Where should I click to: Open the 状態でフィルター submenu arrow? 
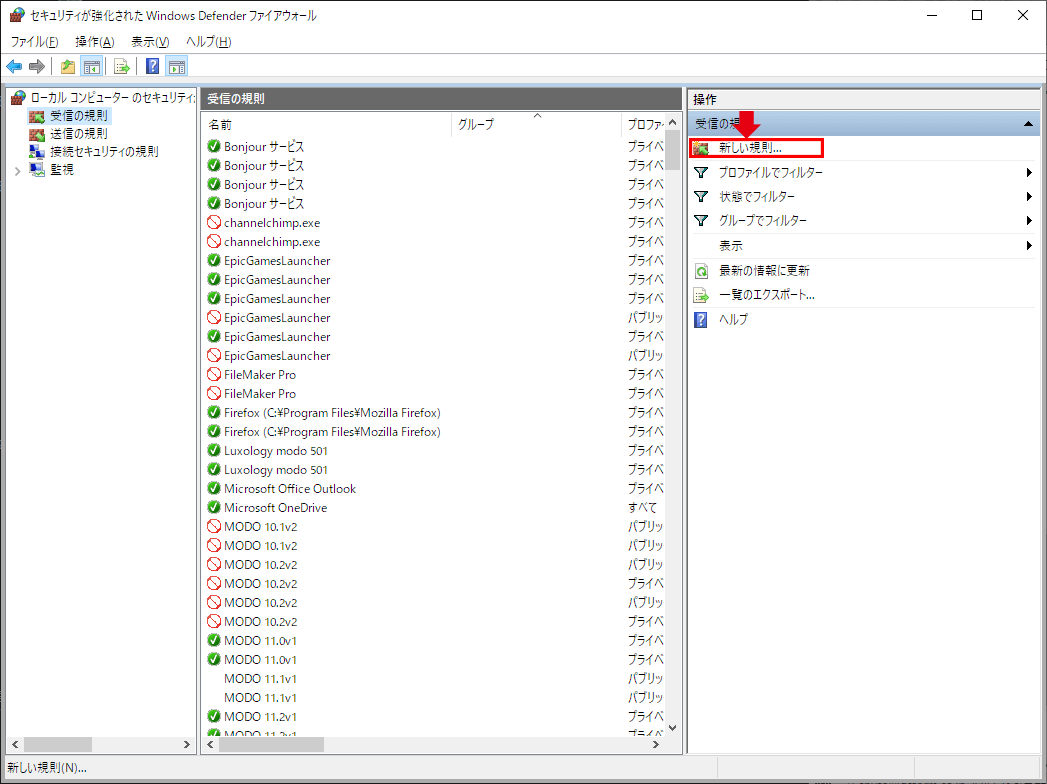pyautogui.click(x=1029, y=196)
